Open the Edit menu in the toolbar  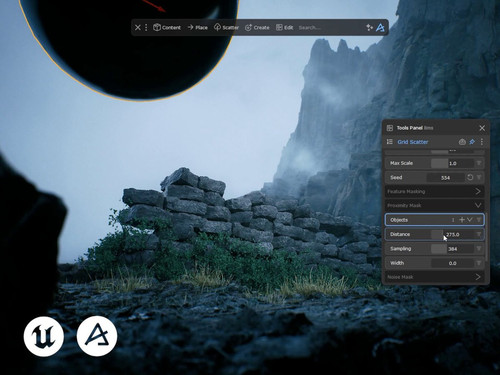tap(284, 27)
